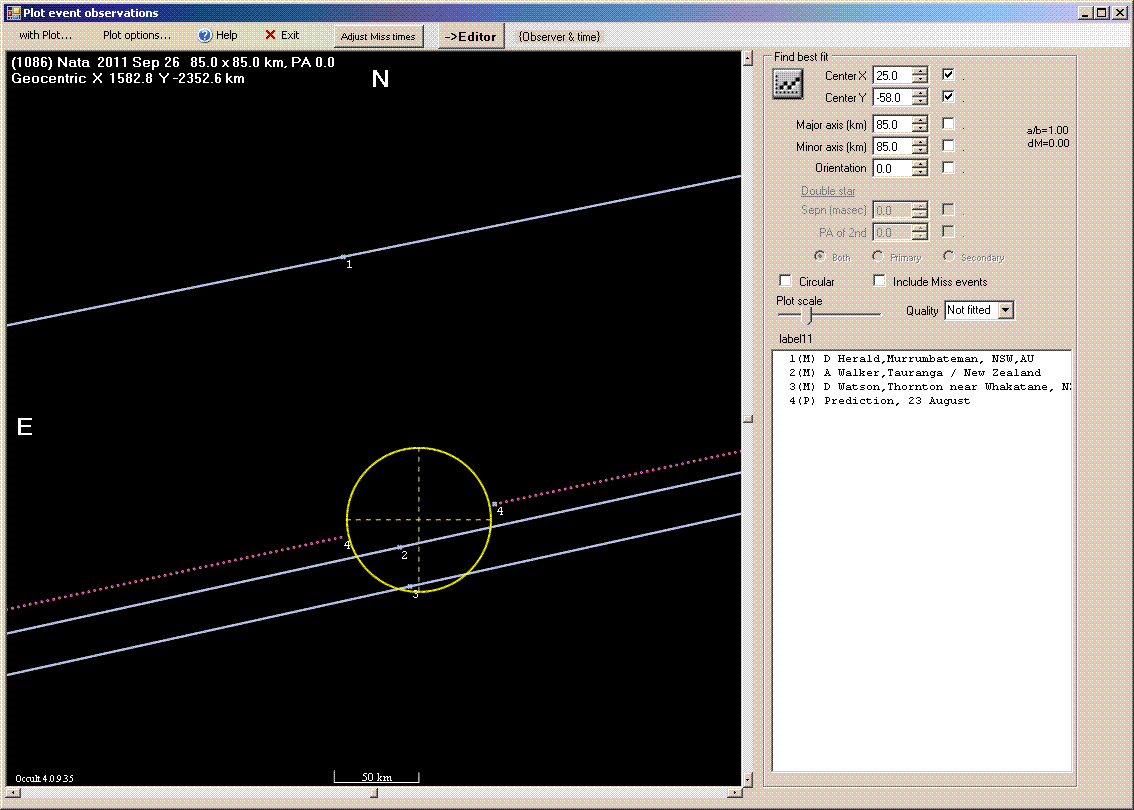Choose Exit in the menu bar

282,35
